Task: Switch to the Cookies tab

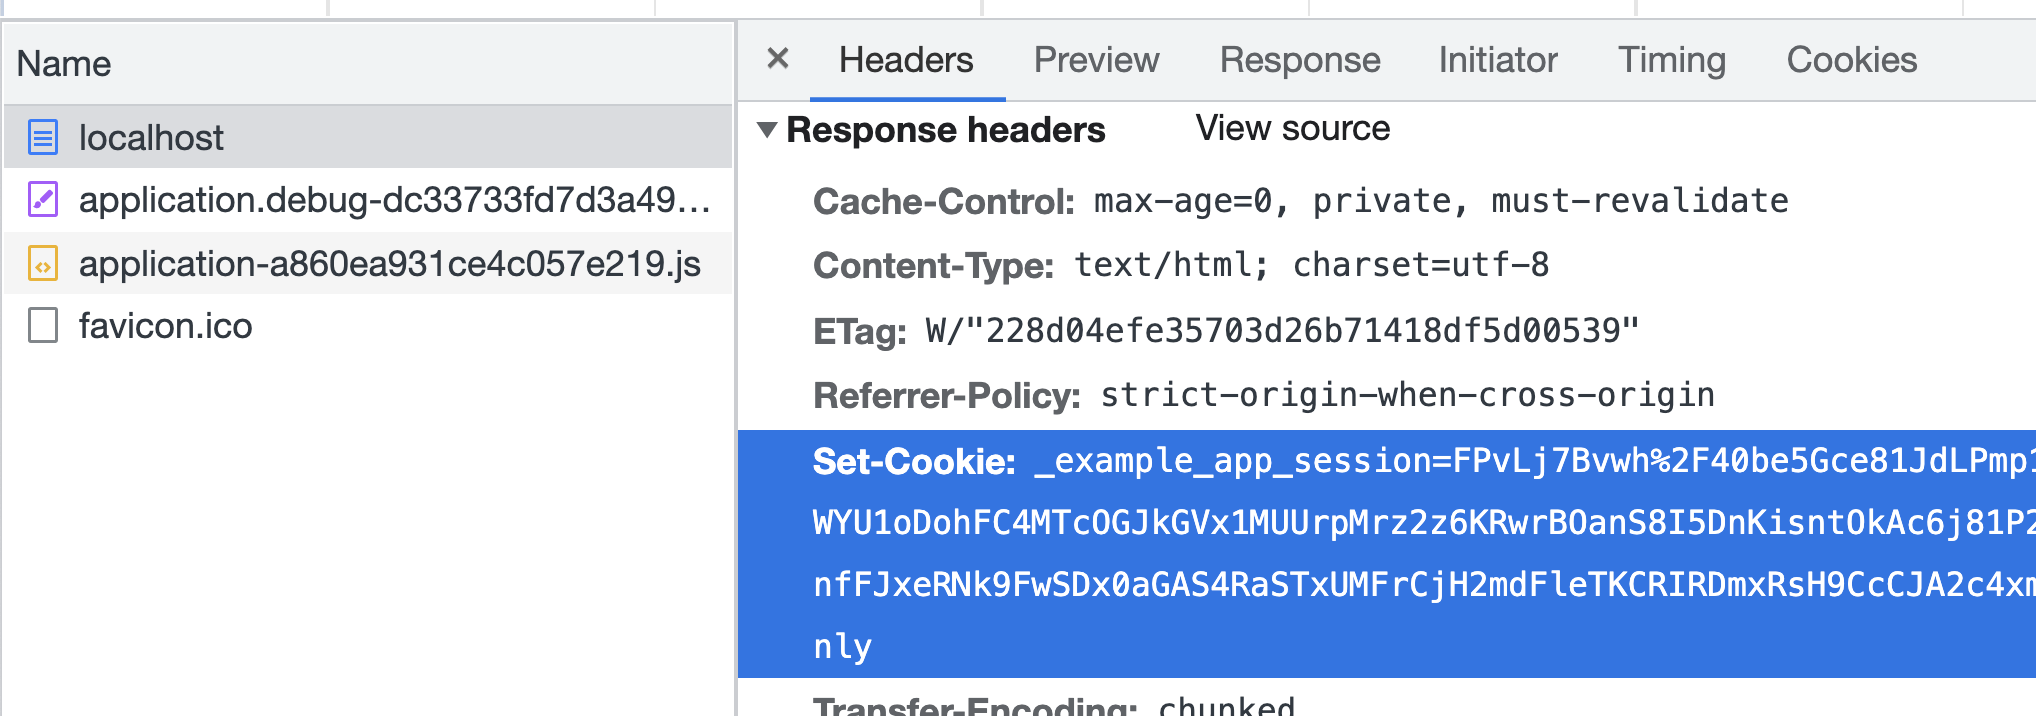Action: [x=1851, y=60]
